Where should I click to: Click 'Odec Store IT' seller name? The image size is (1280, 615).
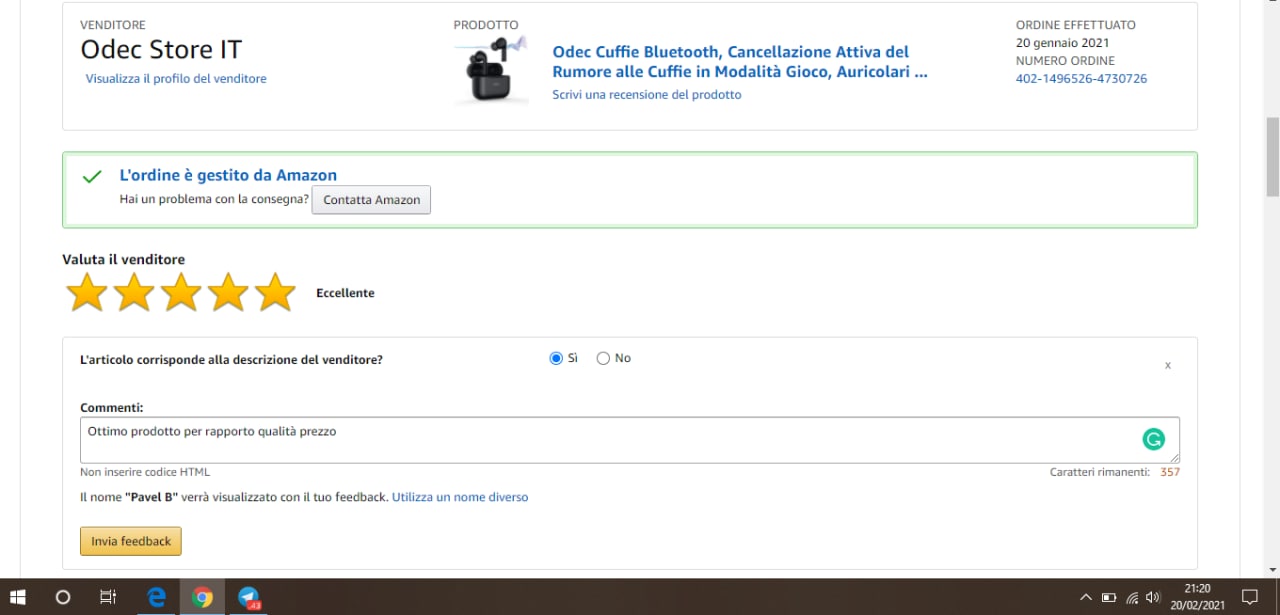(161, 49)
